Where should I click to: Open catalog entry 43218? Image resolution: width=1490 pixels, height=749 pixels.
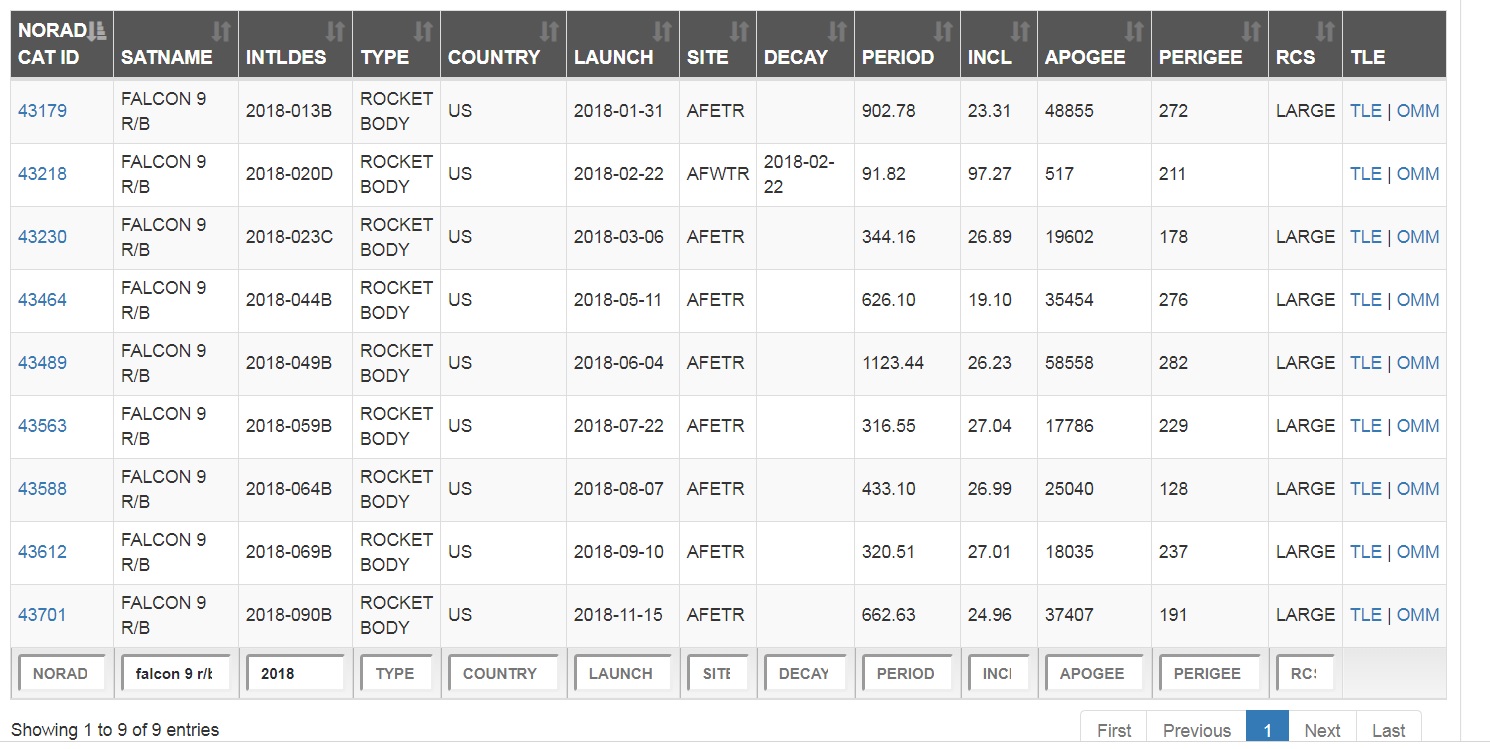click(x=42, y=174)
